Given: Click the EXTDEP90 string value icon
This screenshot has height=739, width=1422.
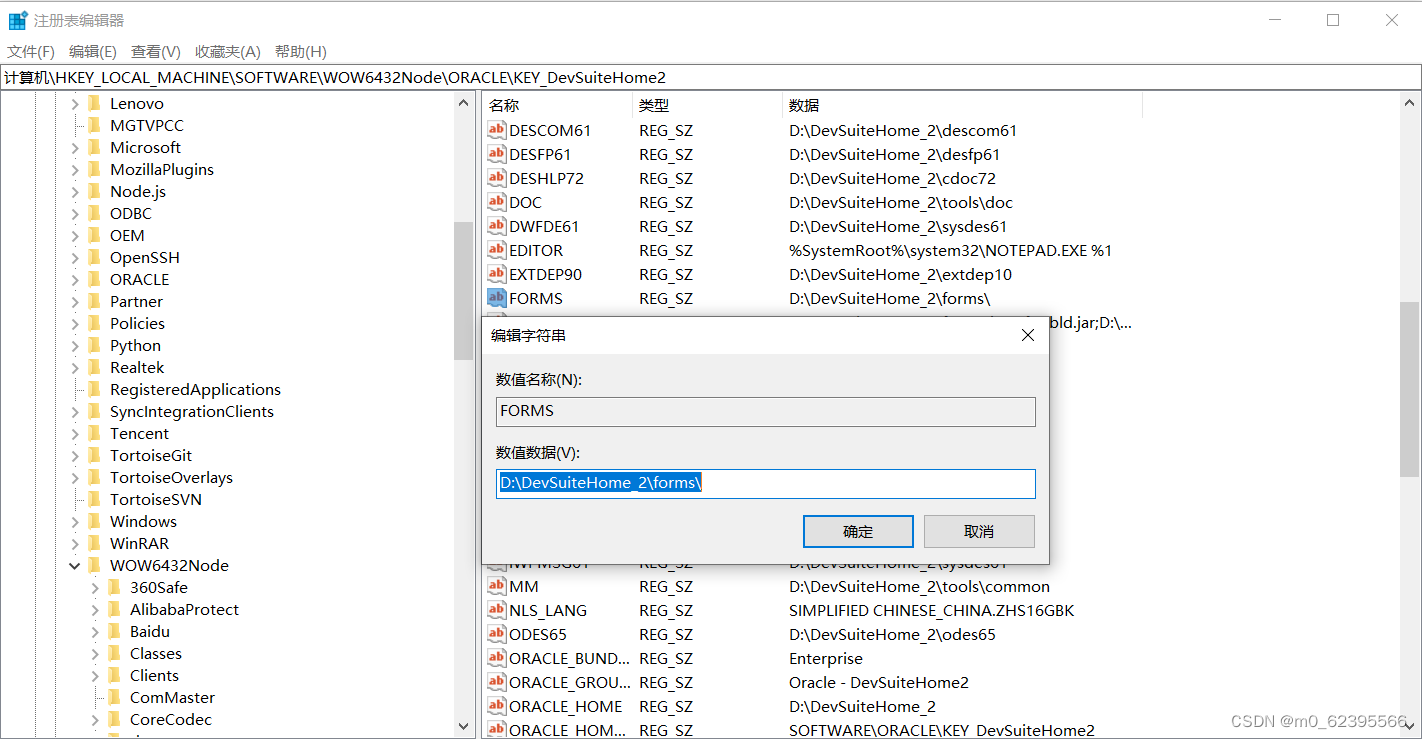Looking at the screenshot, I should [496, 274].
